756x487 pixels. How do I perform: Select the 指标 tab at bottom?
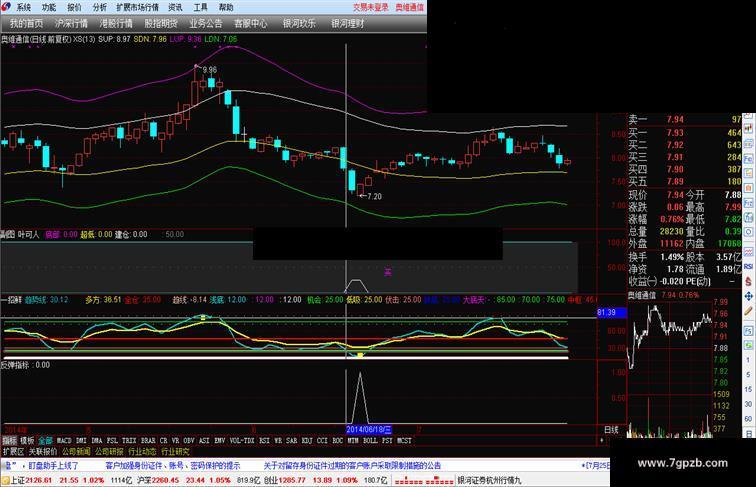click(10, 440)
